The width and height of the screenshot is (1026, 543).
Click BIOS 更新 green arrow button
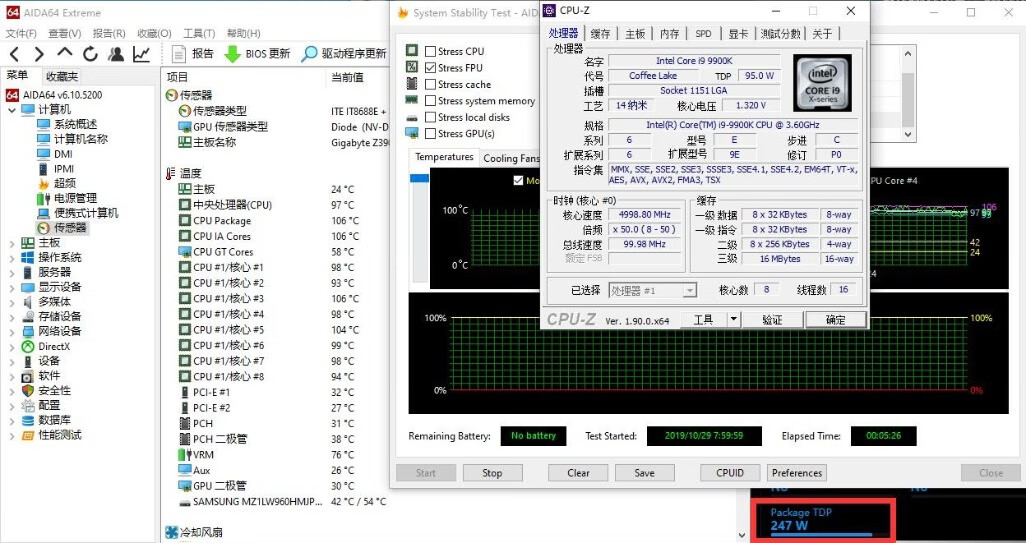coord(257,54)
